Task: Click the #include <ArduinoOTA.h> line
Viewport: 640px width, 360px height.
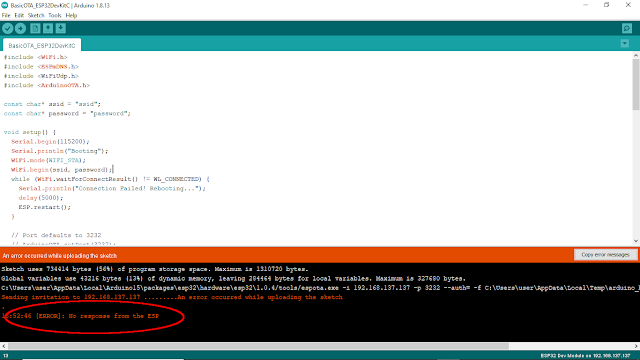Action: [x=47, y=85]
